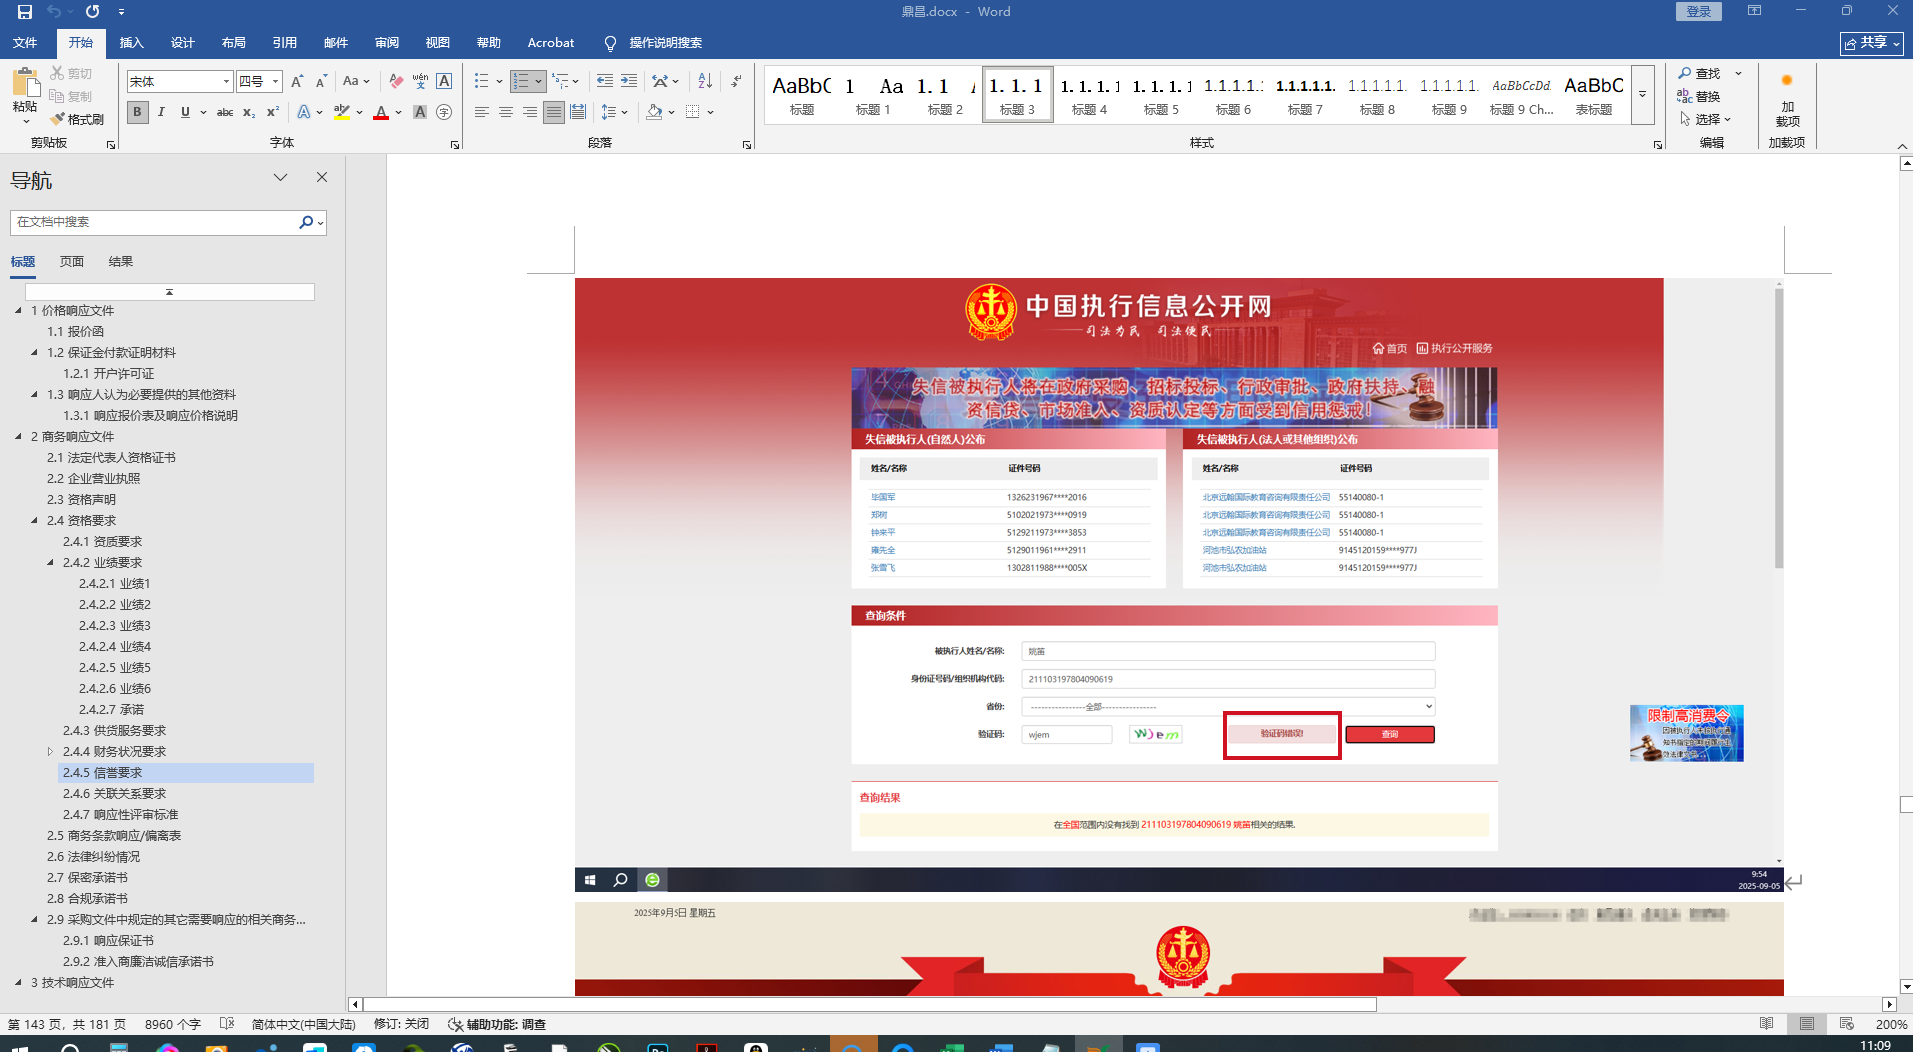Open the line spacing dropdown

[x=614, y=112]
